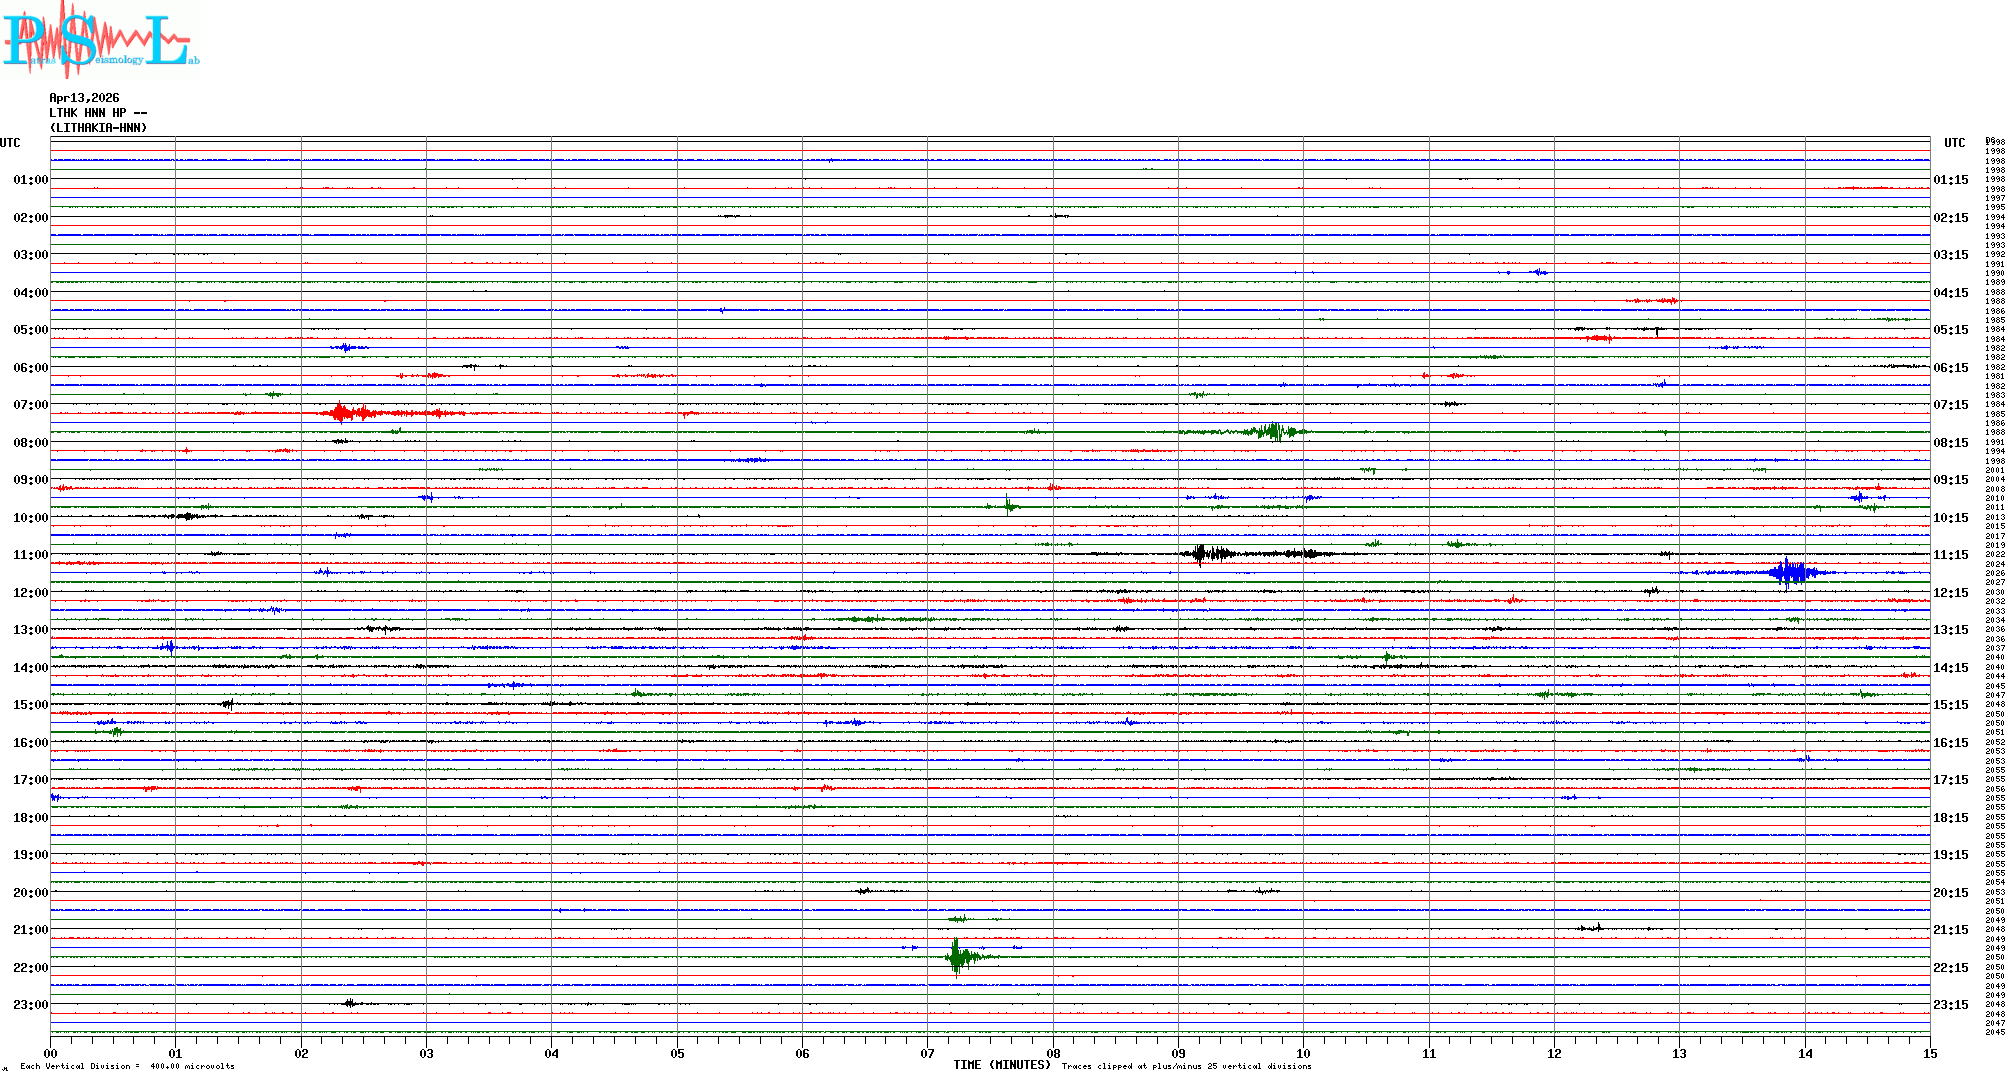Click the Each Vertical Division scale note
The width and height of the screenshot is (2010, 1080).
[x=127, y=1066]
